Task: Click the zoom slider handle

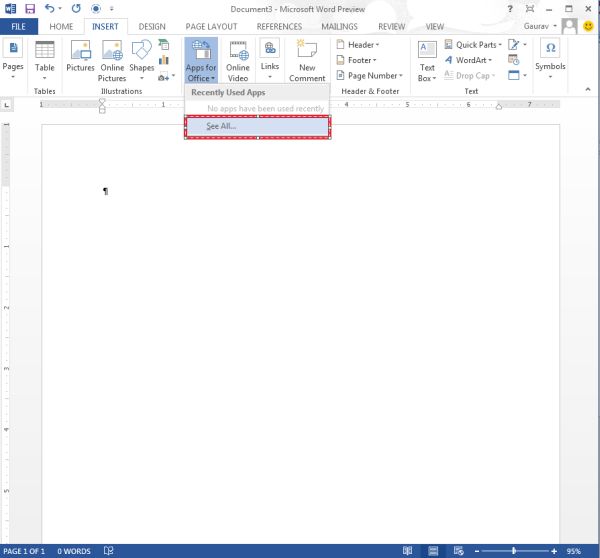Action: tap(514, 551)
